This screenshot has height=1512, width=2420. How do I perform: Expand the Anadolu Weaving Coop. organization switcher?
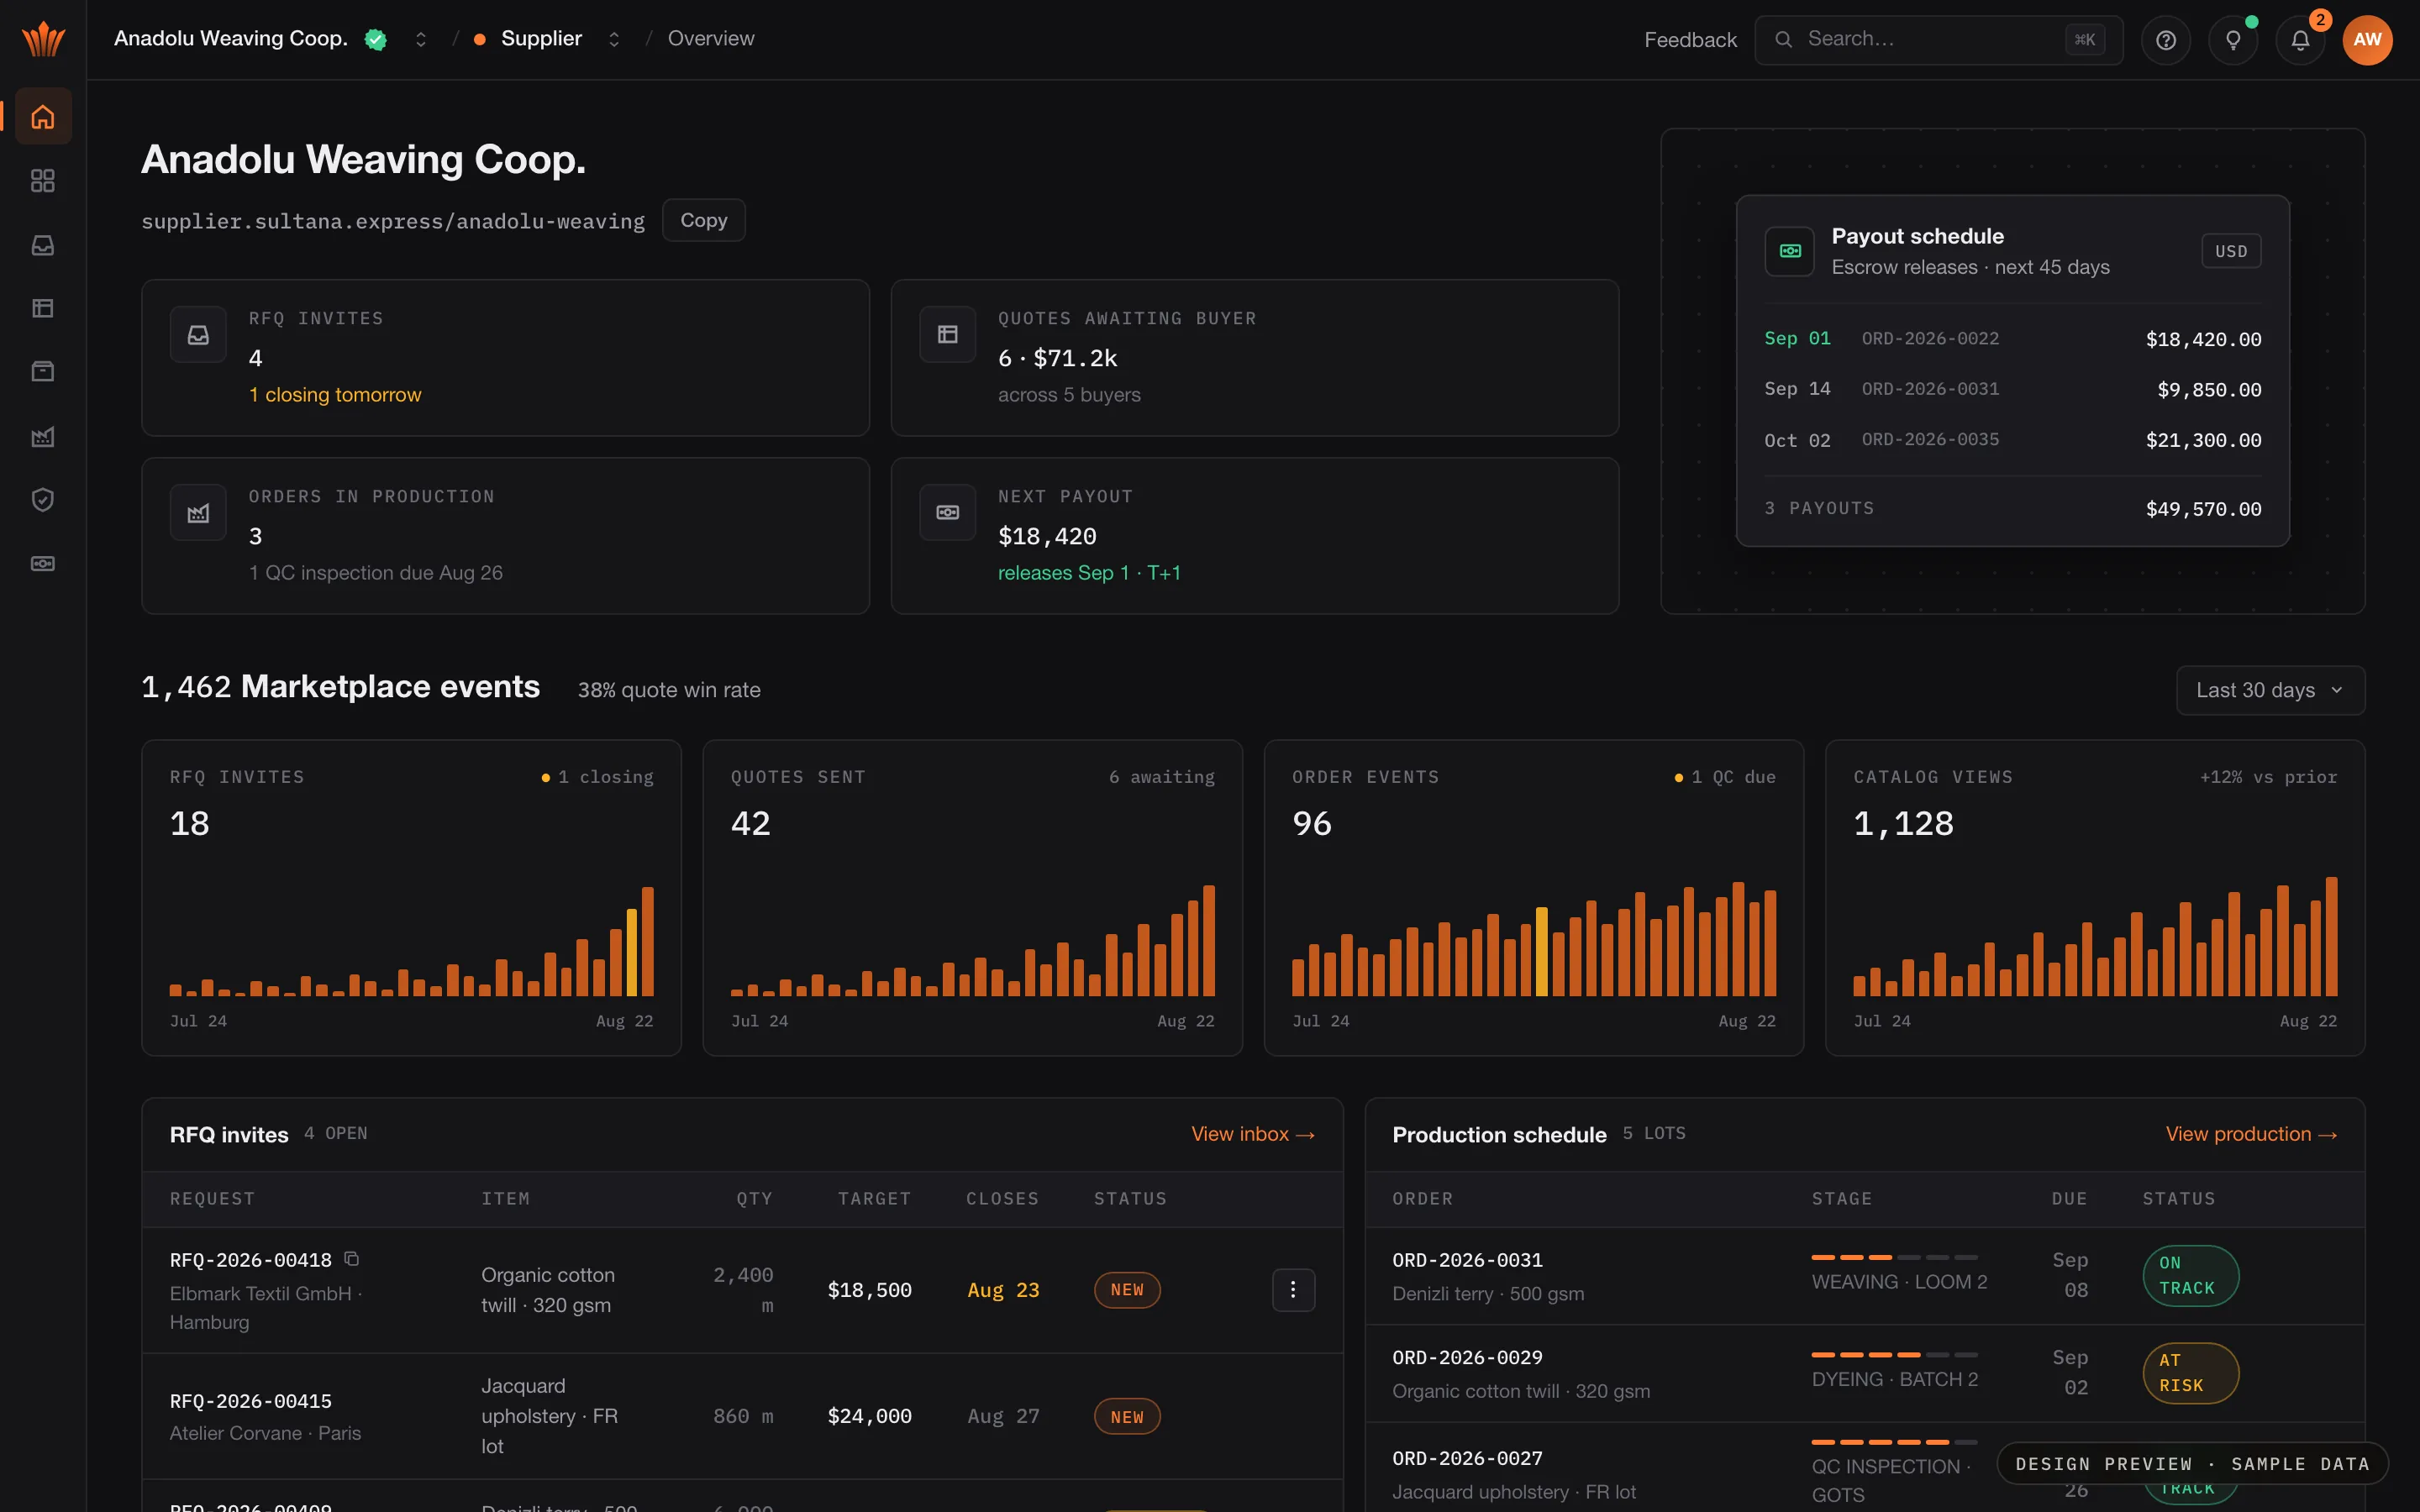(x=421, y=39)
